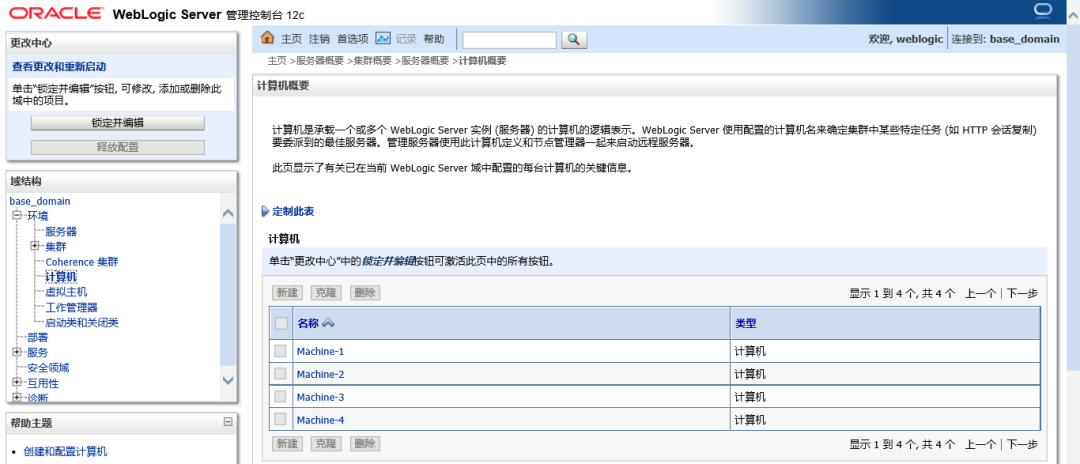Click upper 上一个 pagination link

980,293
